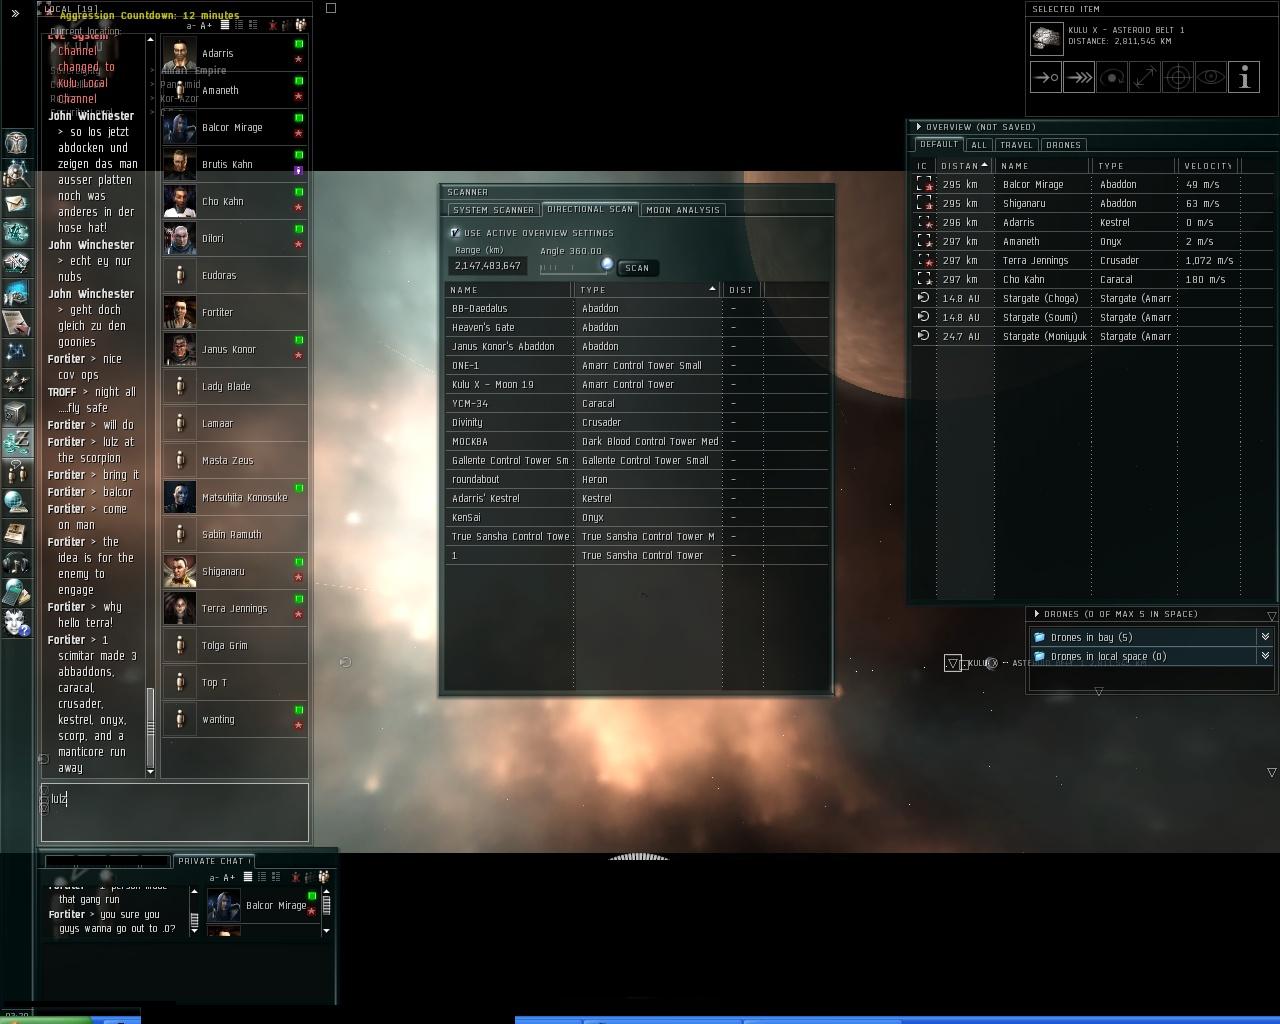This screenshot has height=1024, width=1280.
Task: Sort the overview by Velocity column header
Action: coord(1208,166)
